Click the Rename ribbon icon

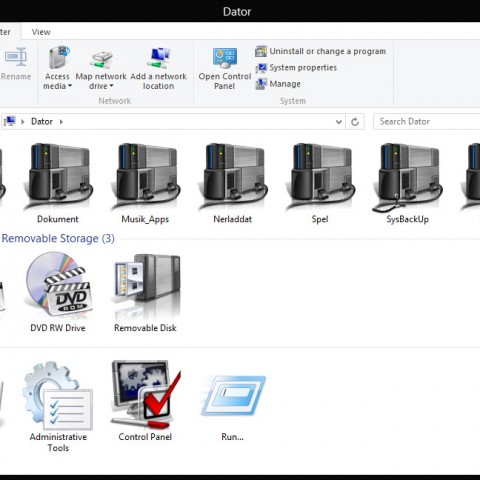coord(16,57)
